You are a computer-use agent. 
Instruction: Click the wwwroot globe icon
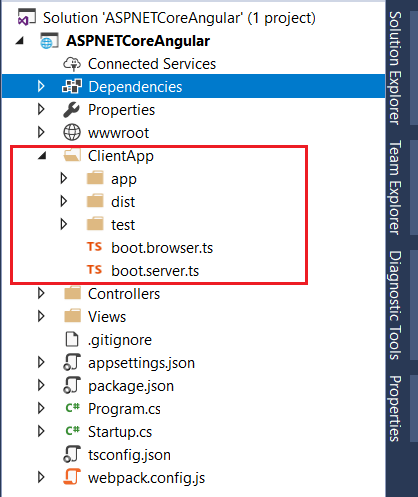click(72, 132)
